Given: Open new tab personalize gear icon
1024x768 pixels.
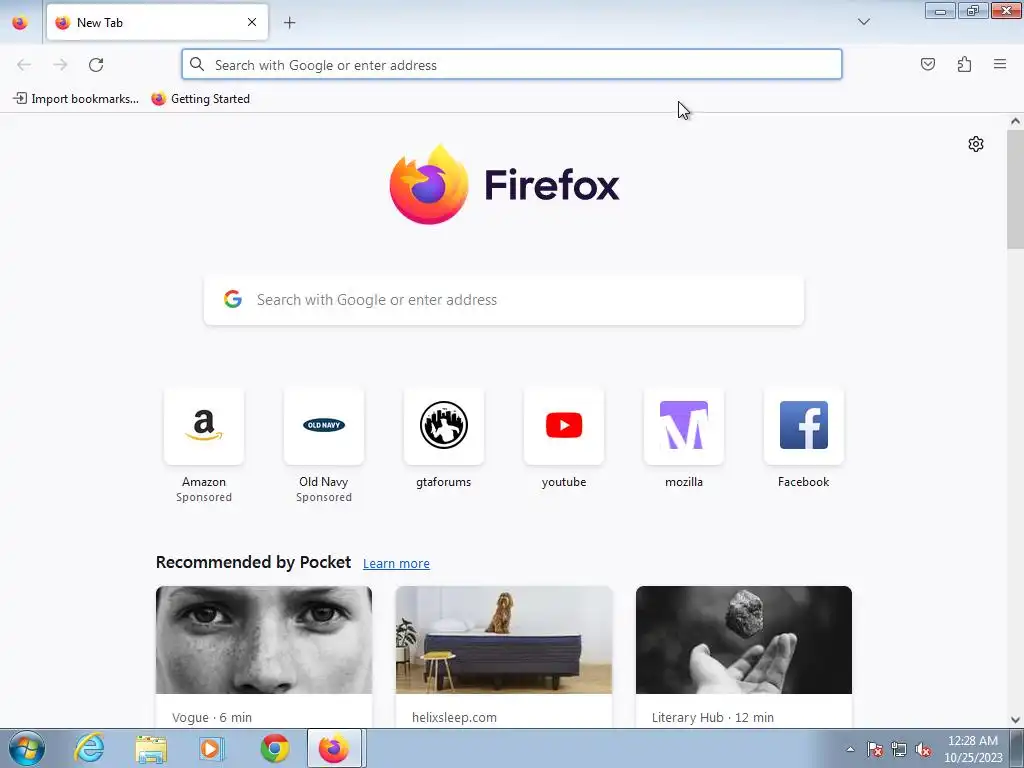Looking at the screenshot, I should tap(976, 144).
